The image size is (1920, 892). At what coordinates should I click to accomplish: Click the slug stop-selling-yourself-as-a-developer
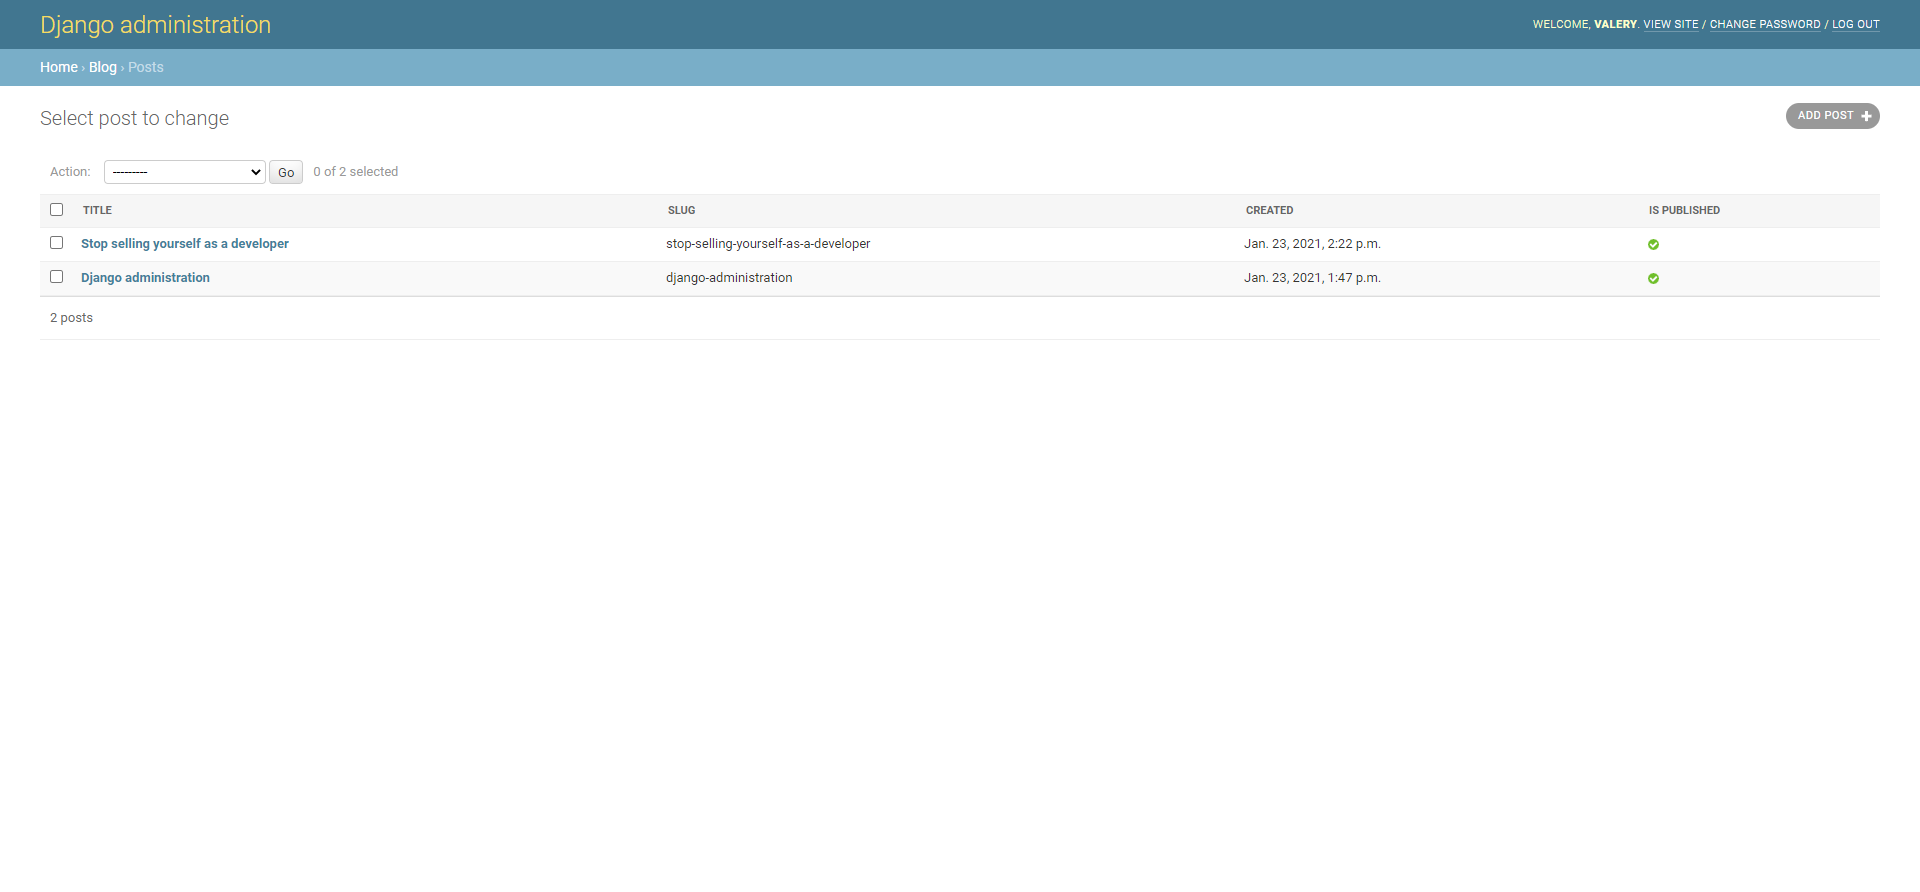[768, 244]
